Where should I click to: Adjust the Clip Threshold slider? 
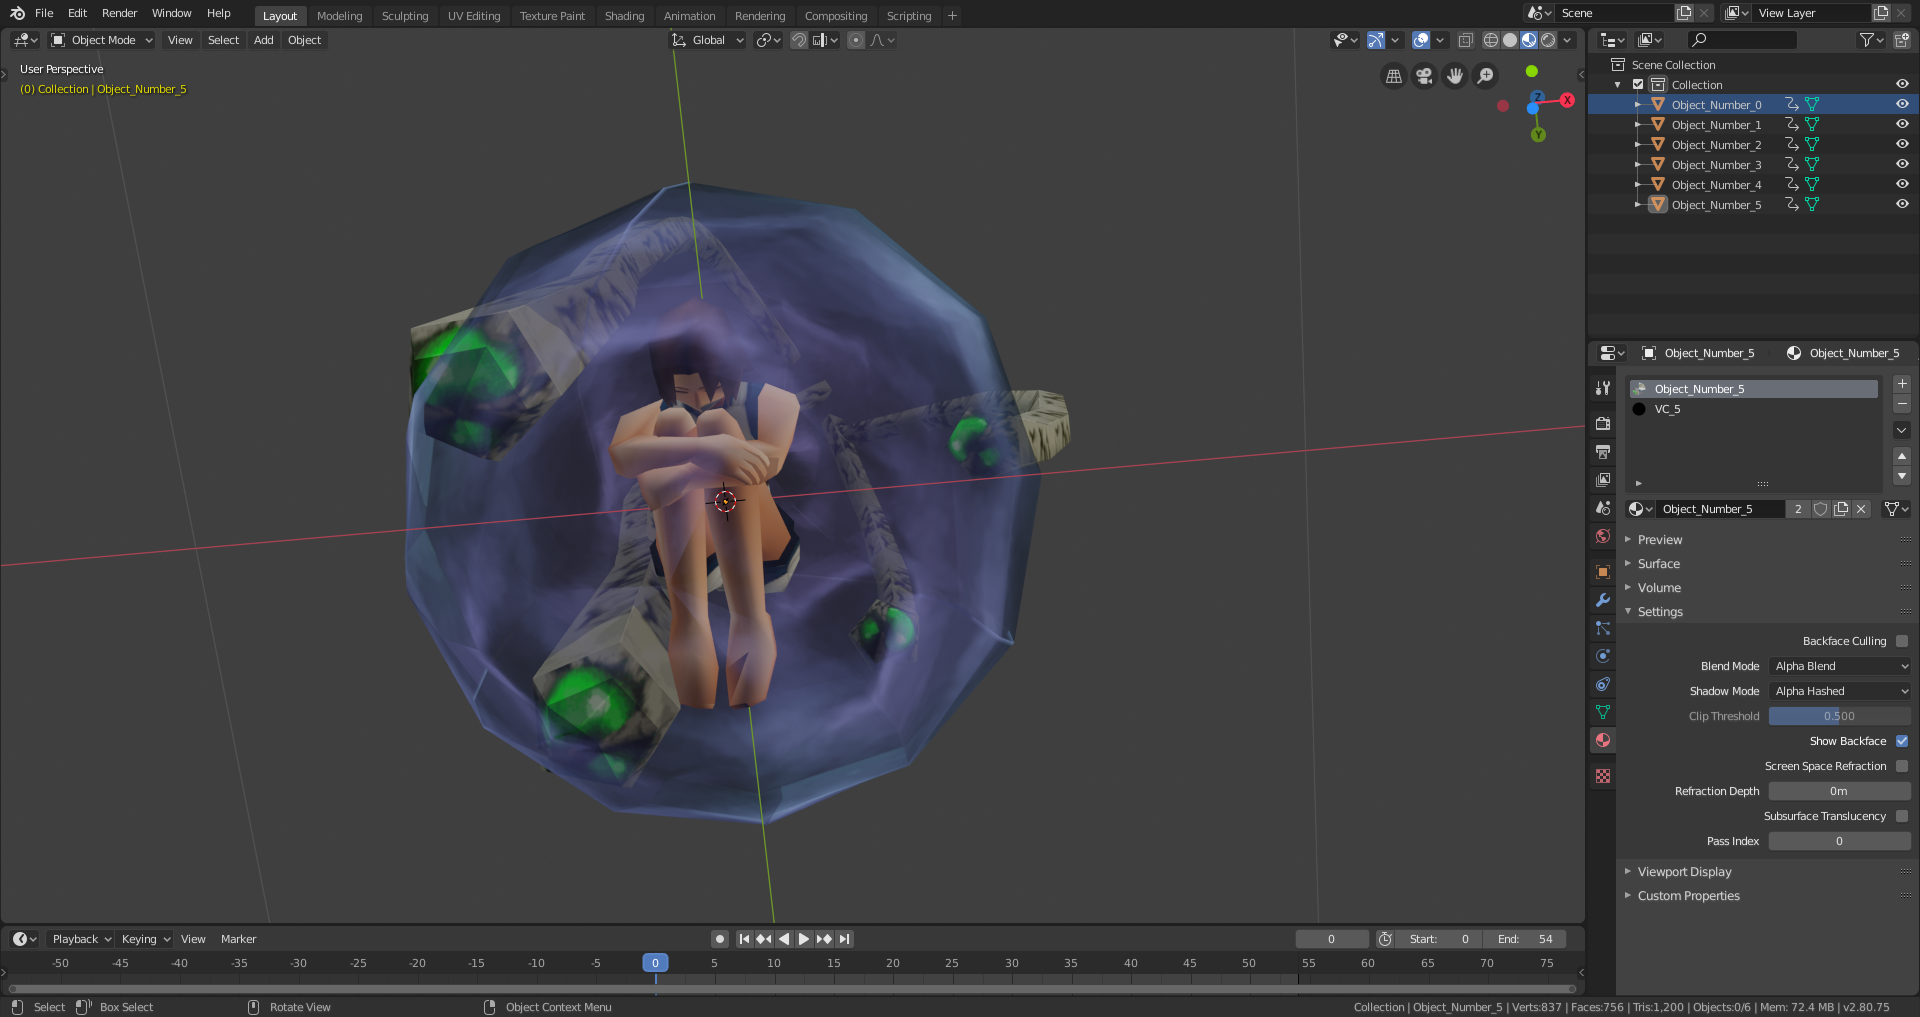(1839, 716)
